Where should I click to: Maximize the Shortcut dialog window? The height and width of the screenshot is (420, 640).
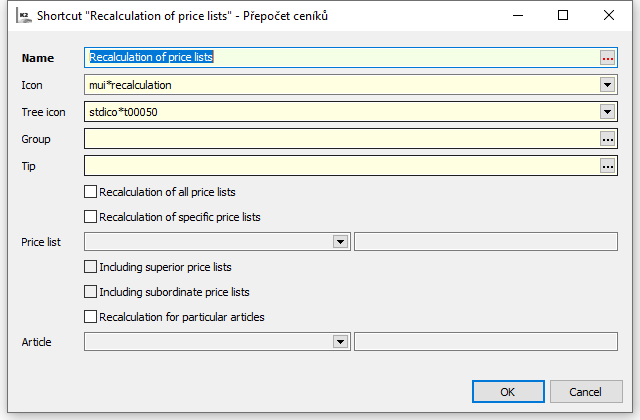[563, 16]
